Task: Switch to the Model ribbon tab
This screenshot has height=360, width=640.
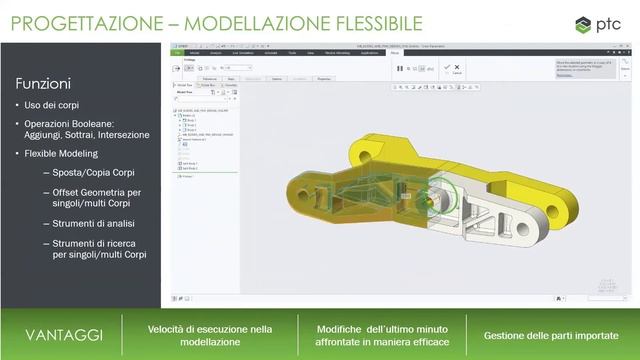Action: pyautogui.click(x=195, y=53)
